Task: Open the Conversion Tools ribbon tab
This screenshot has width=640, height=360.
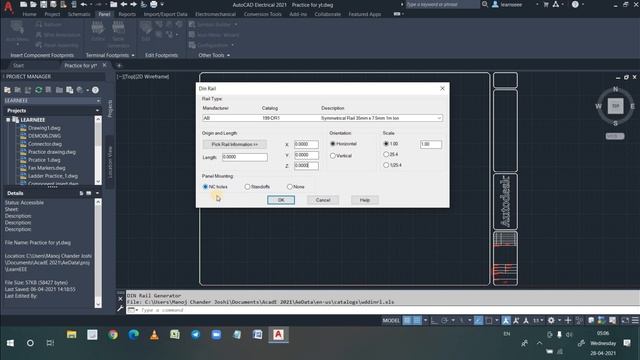Action: [x=262, y=14]
